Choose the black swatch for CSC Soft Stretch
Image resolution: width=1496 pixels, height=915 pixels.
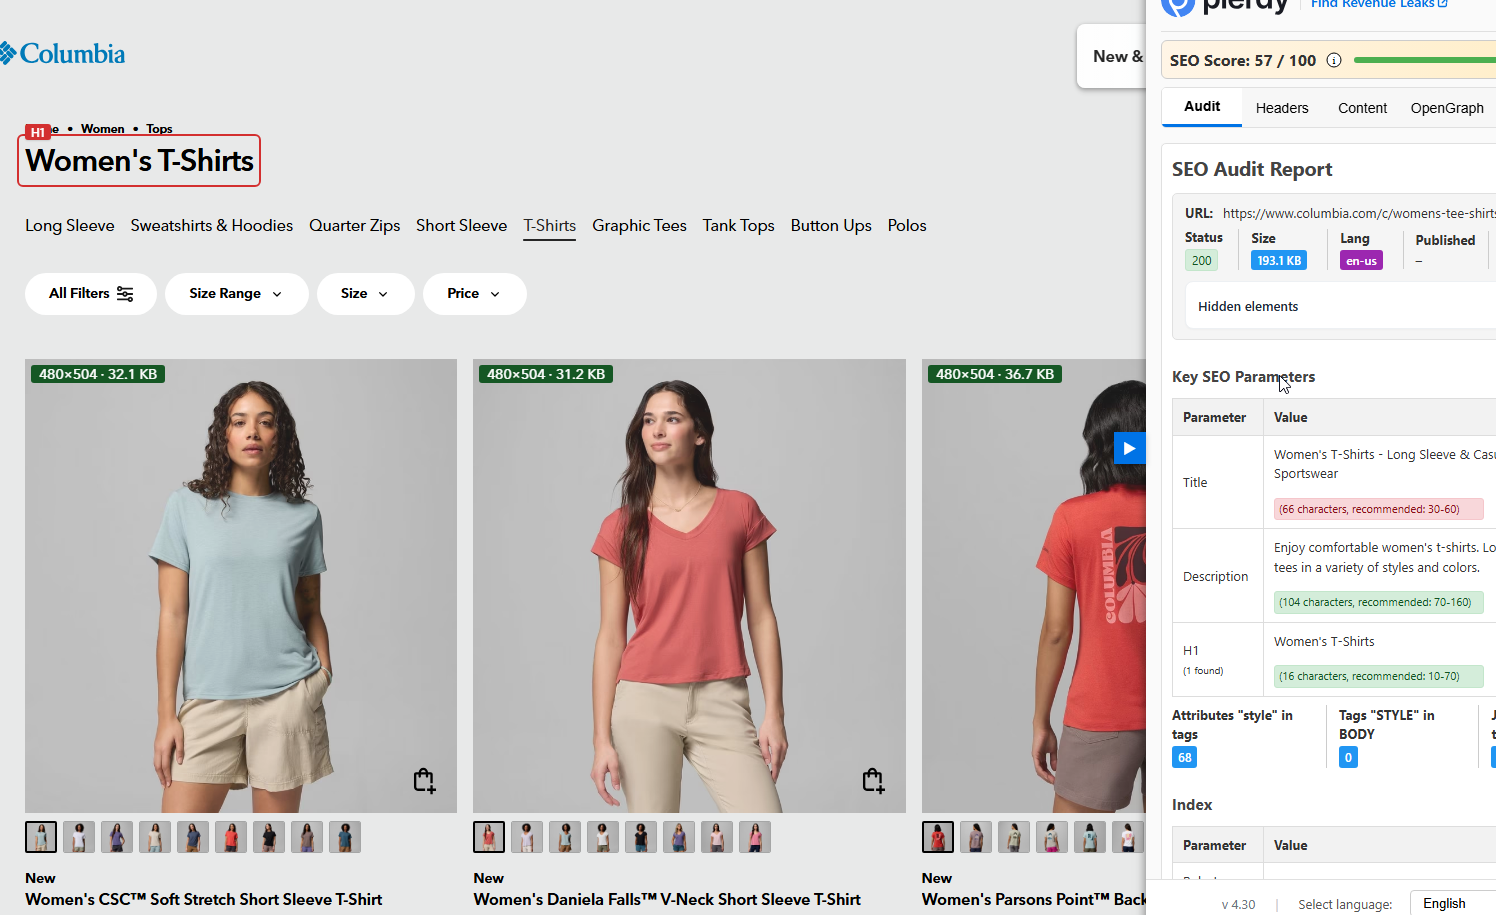[269, 837]
